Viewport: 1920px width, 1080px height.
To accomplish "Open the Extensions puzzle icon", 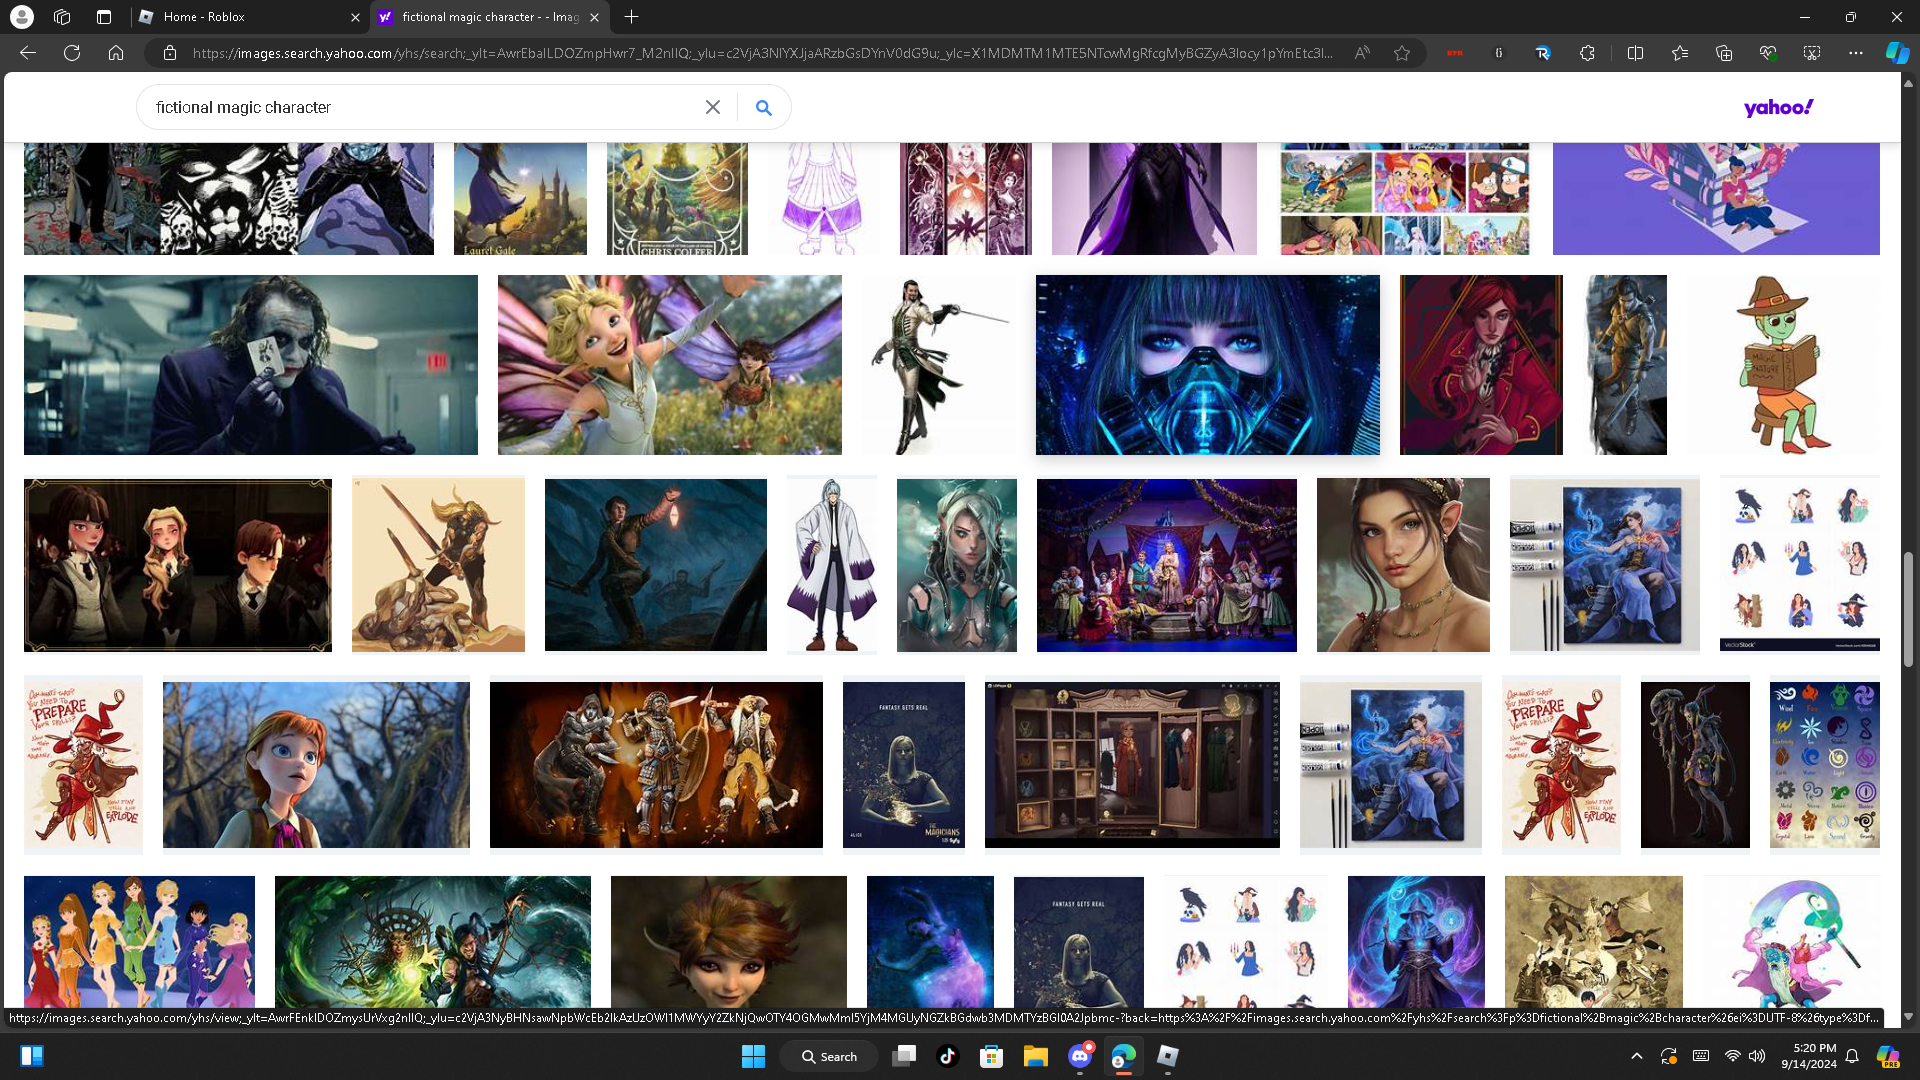I will click(1587, 53).
